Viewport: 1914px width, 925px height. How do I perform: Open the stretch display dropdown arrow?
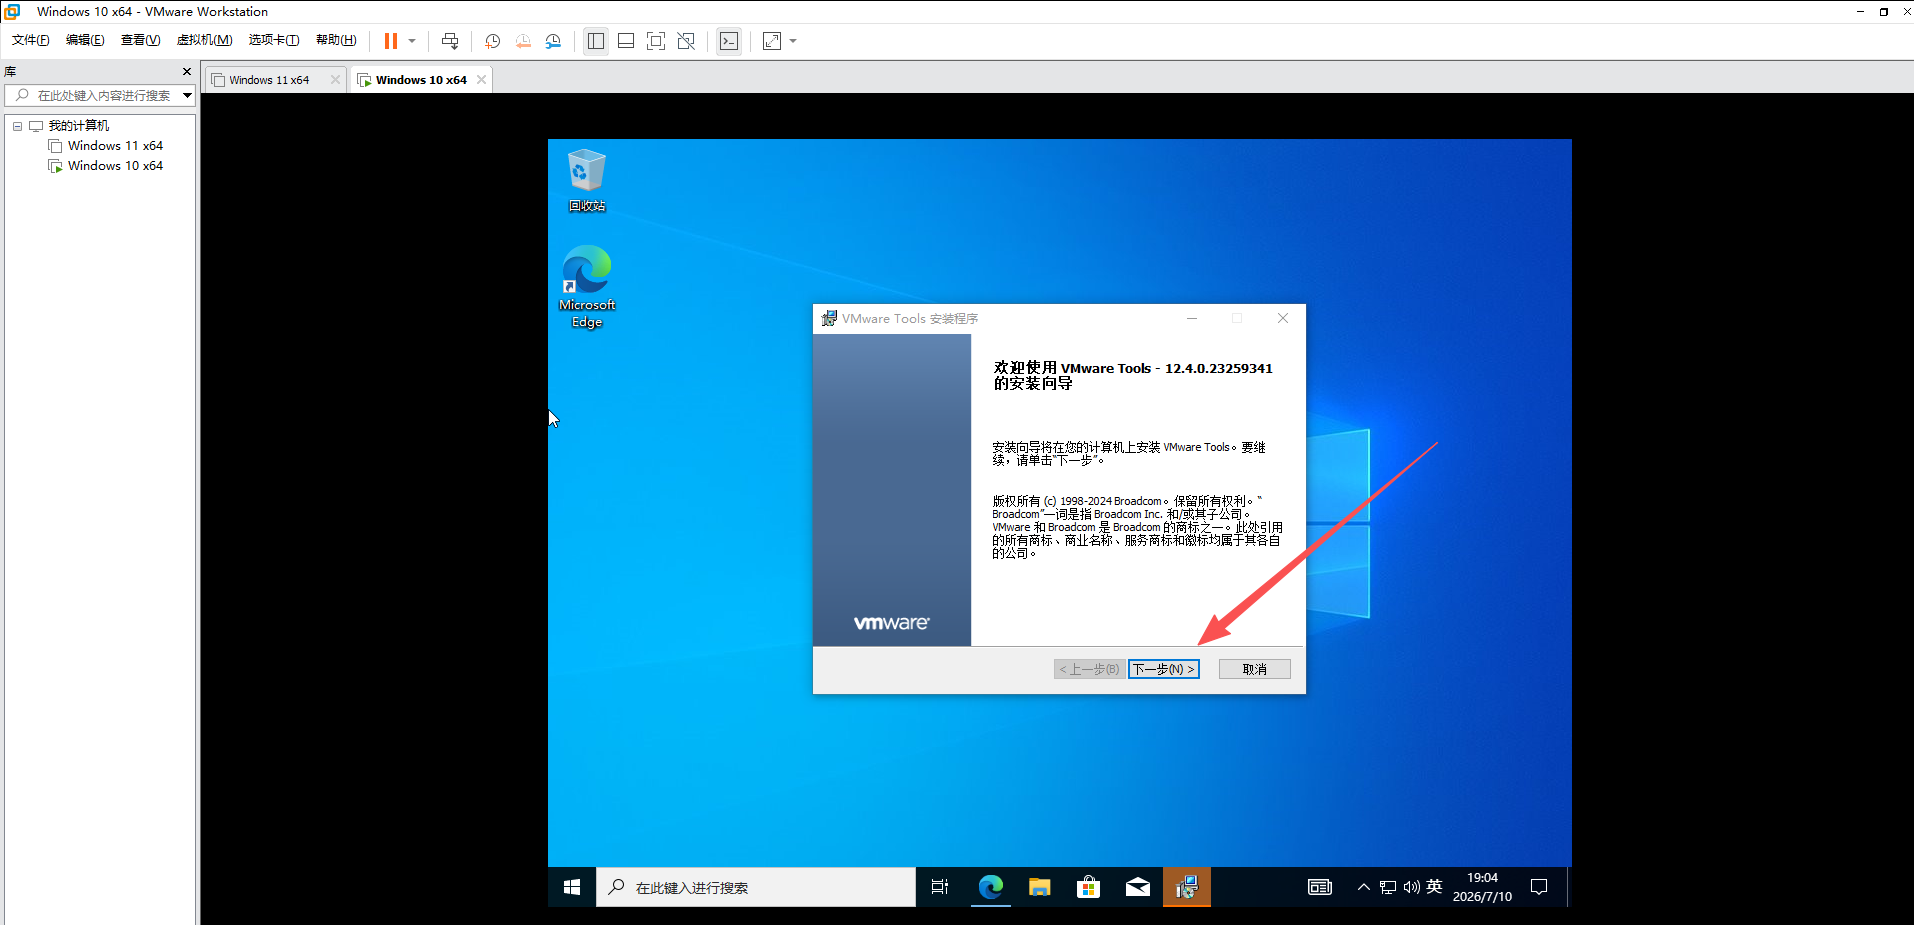pyautogui.click(x=793, y=41)
